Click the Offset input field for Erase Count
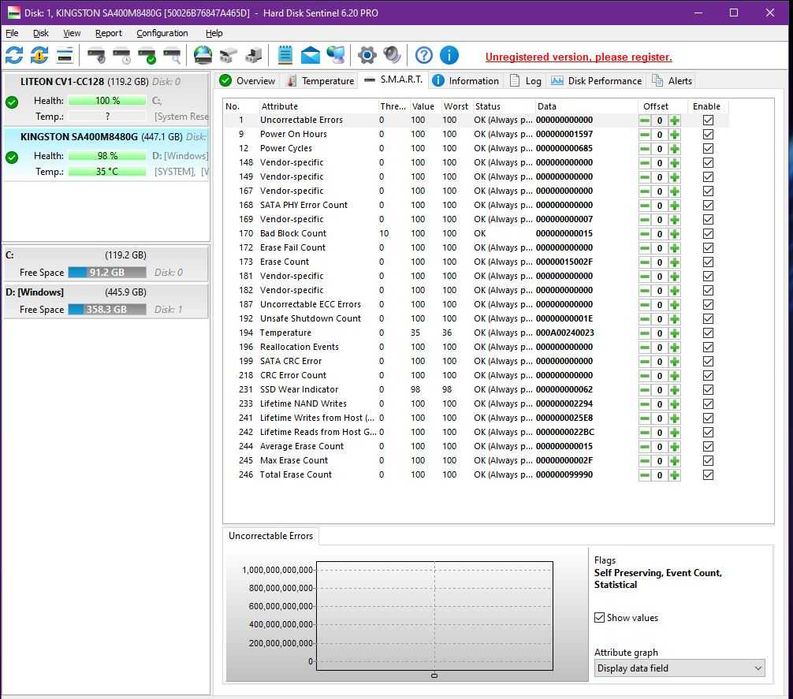 pos(659,262)
